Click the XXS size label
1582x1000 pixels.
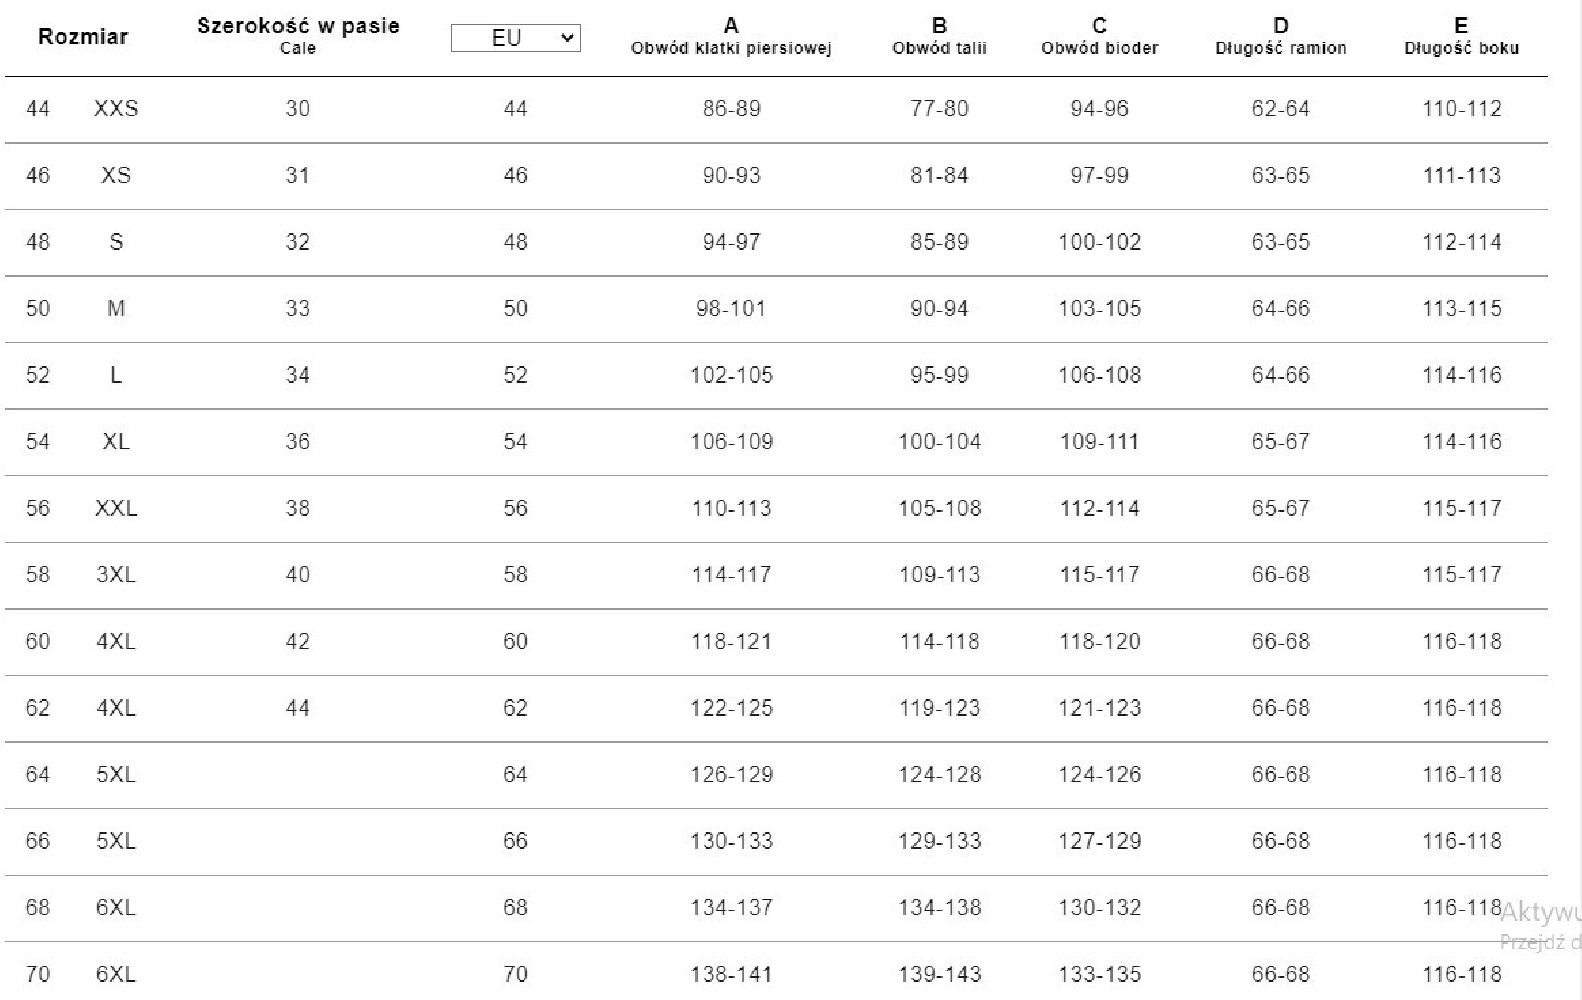click(116, 109)
